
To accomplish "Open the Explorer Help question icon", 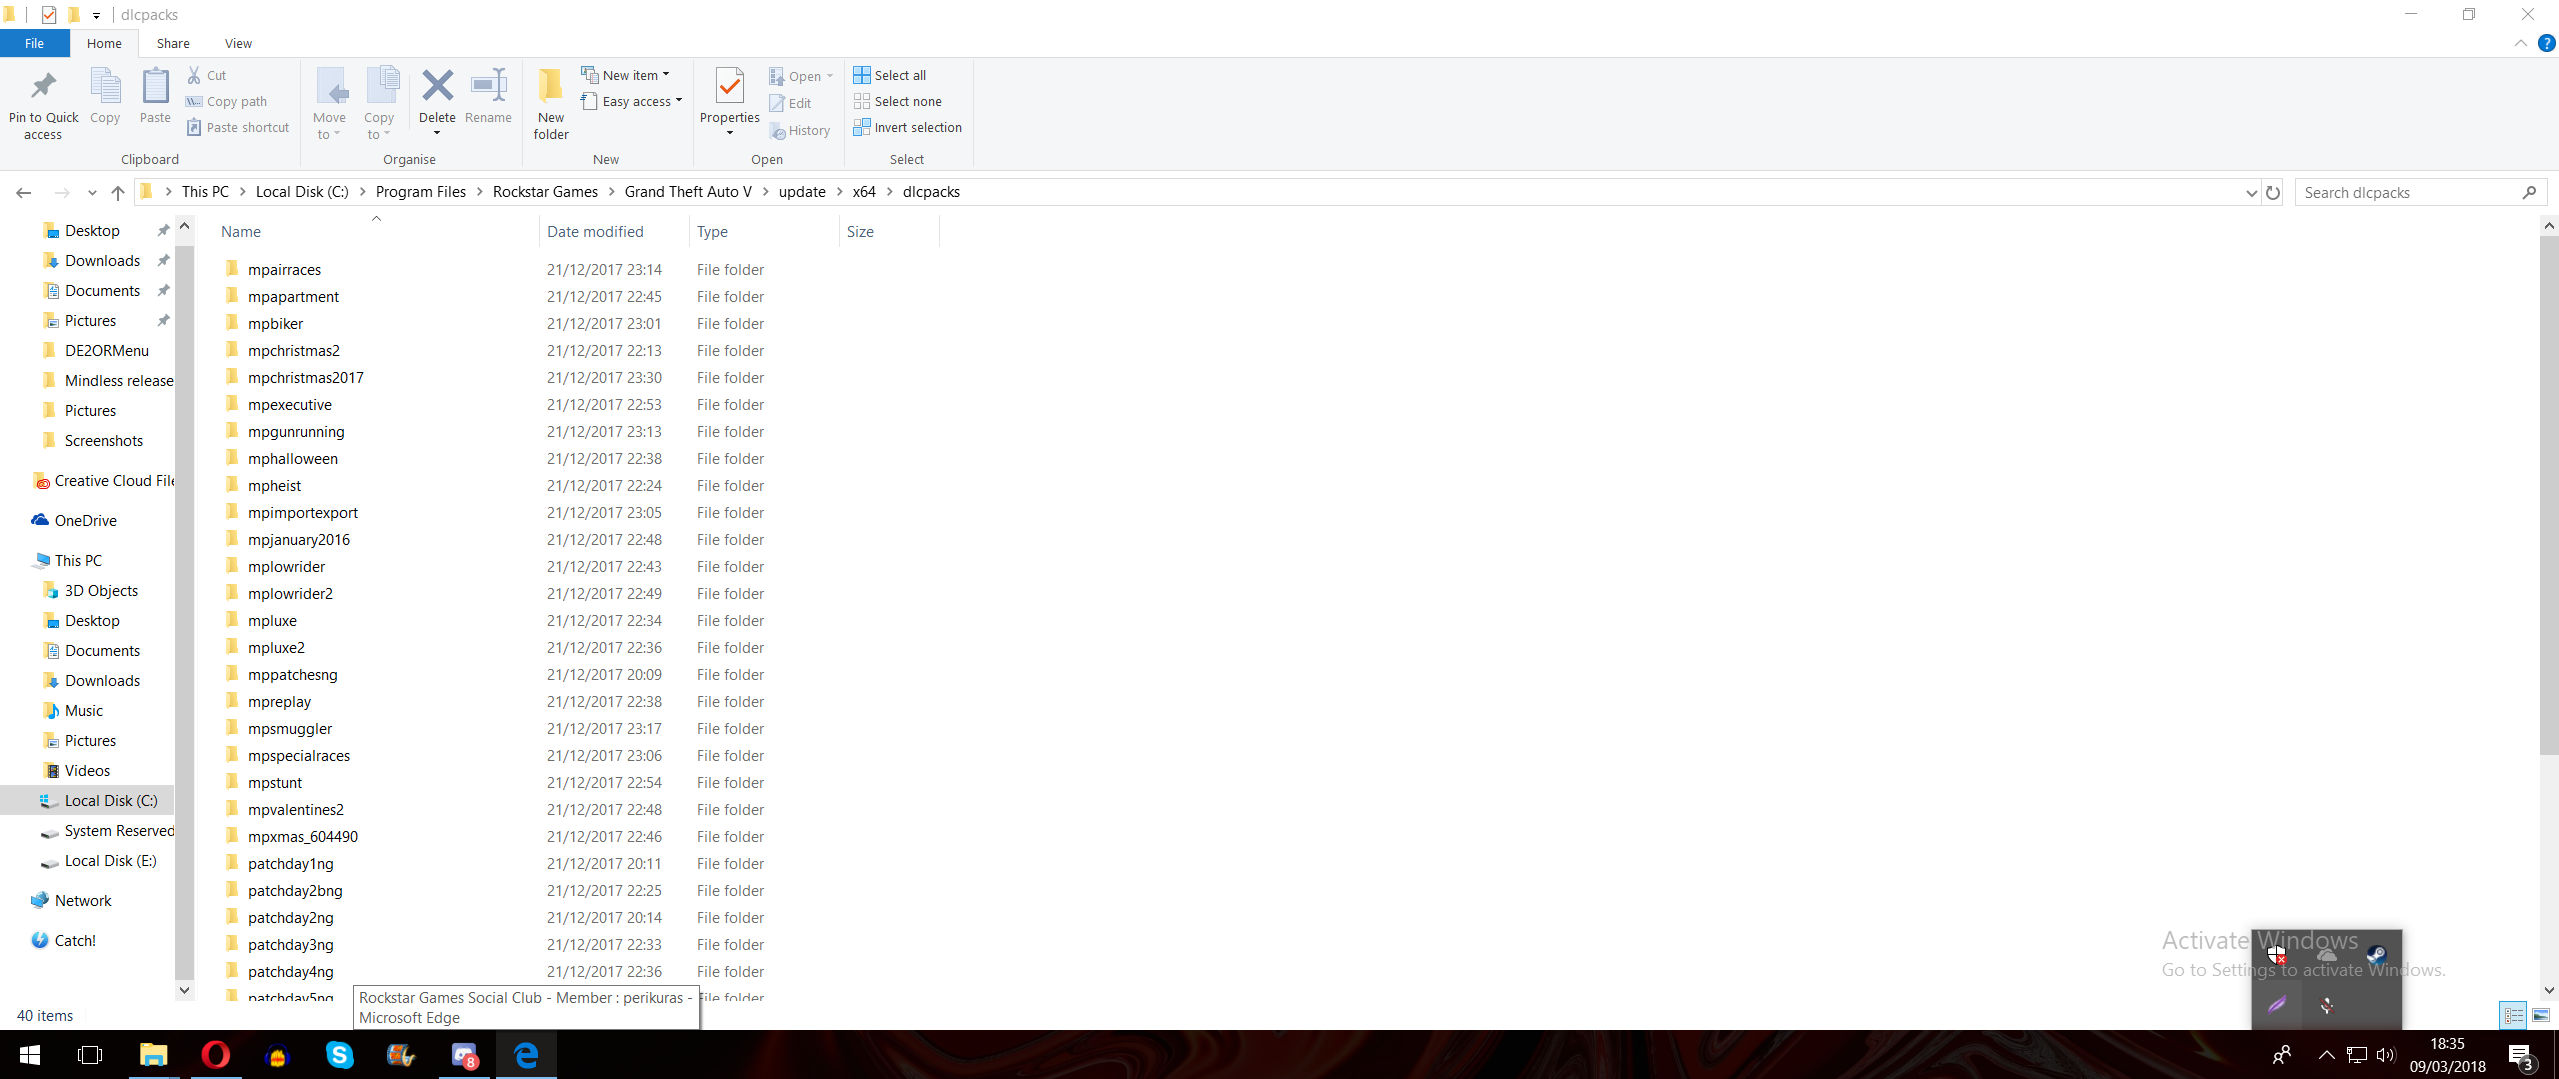I will [2546, 43].
